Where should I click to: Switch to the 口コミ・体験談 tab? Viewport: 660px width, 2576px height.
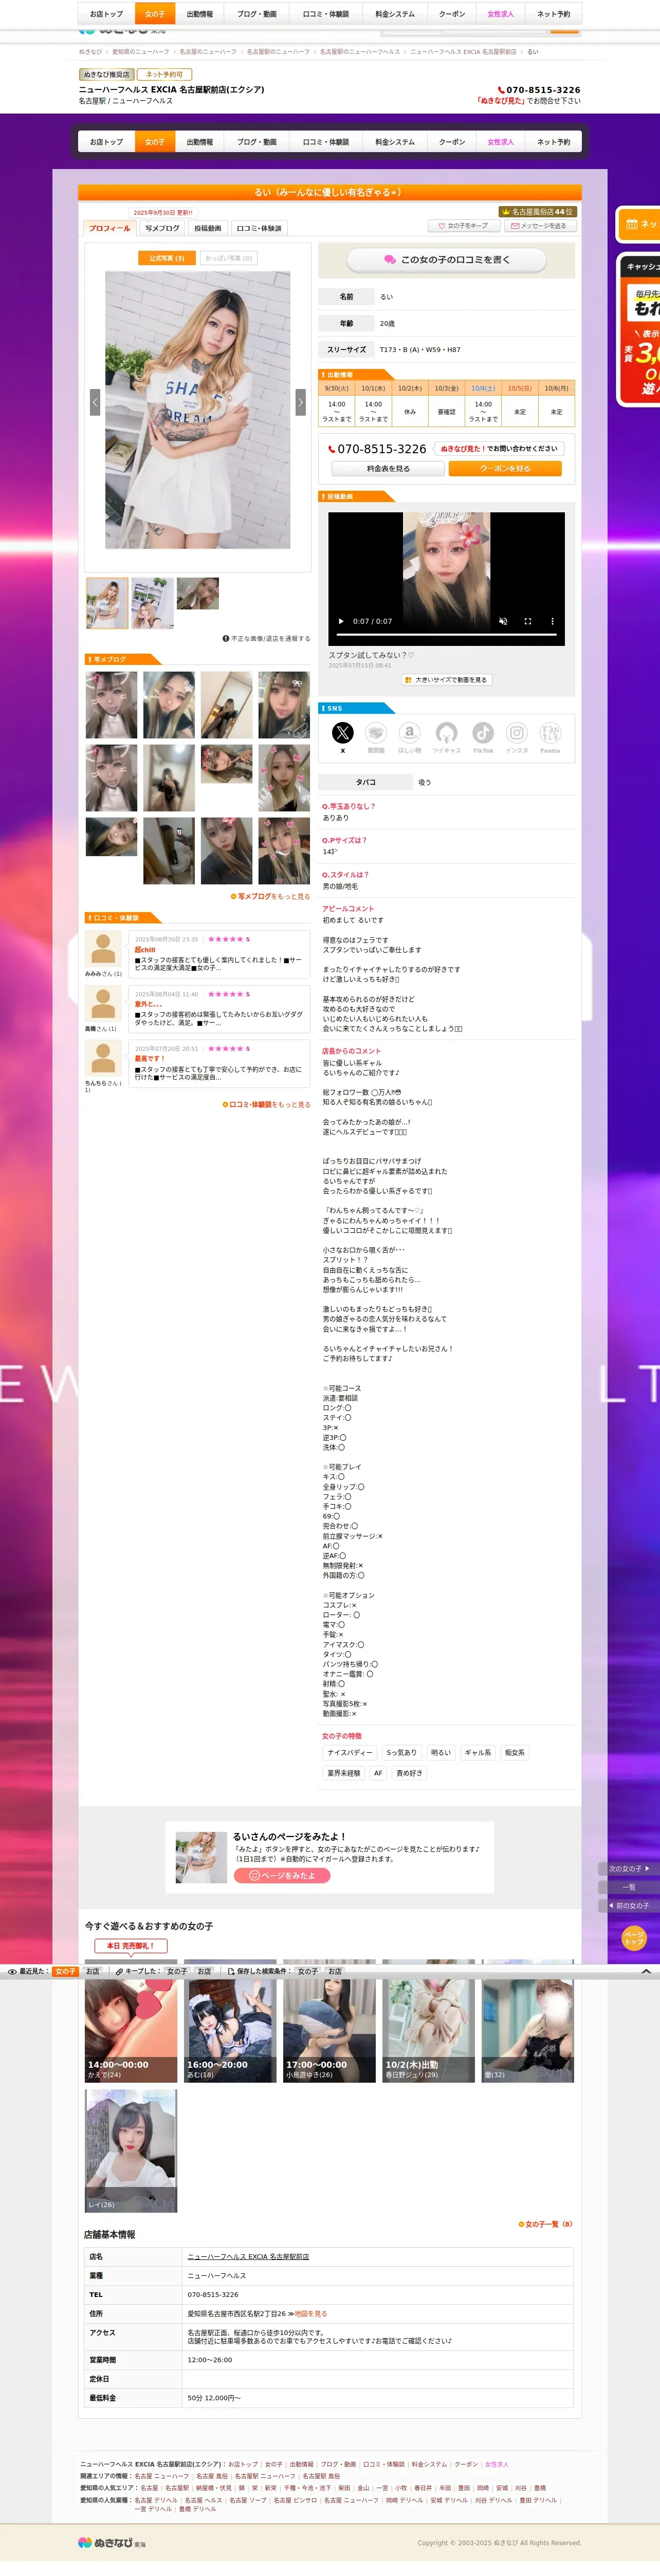click(259, 228)
